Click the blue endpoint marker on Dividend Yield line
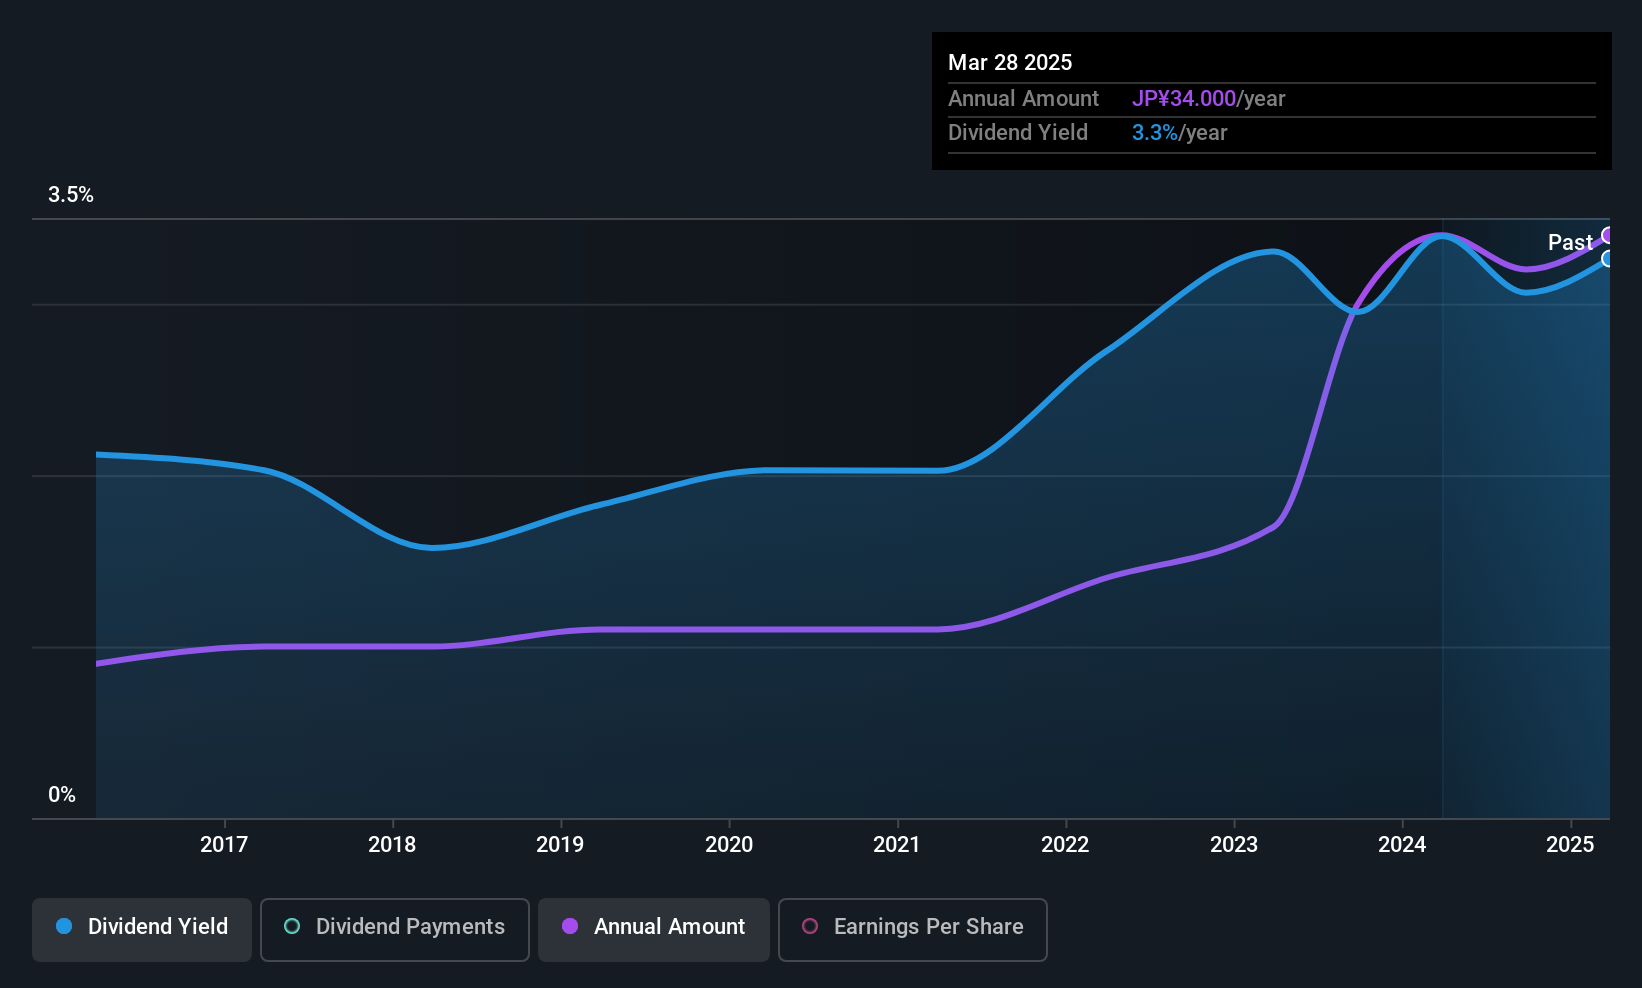Viewport: 1642px width, 988px height. [x=1608, y=259]
